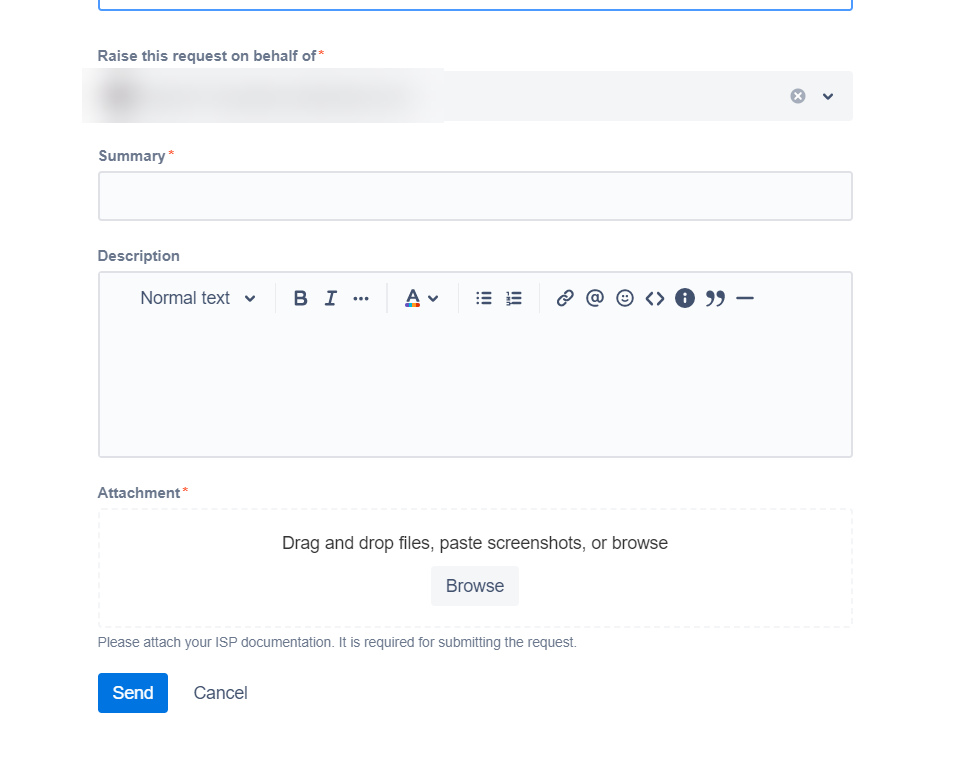Insert a quote block in the description
979x769 pixels.
click(714, 297)
